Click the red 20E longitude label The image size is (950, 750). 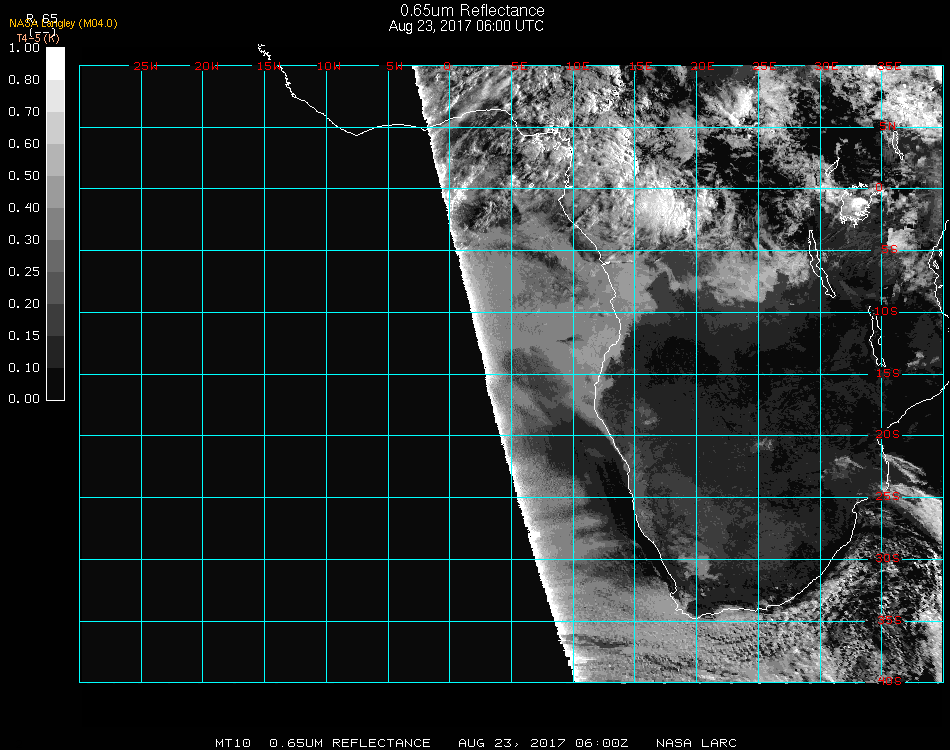(x=703, y=66)
